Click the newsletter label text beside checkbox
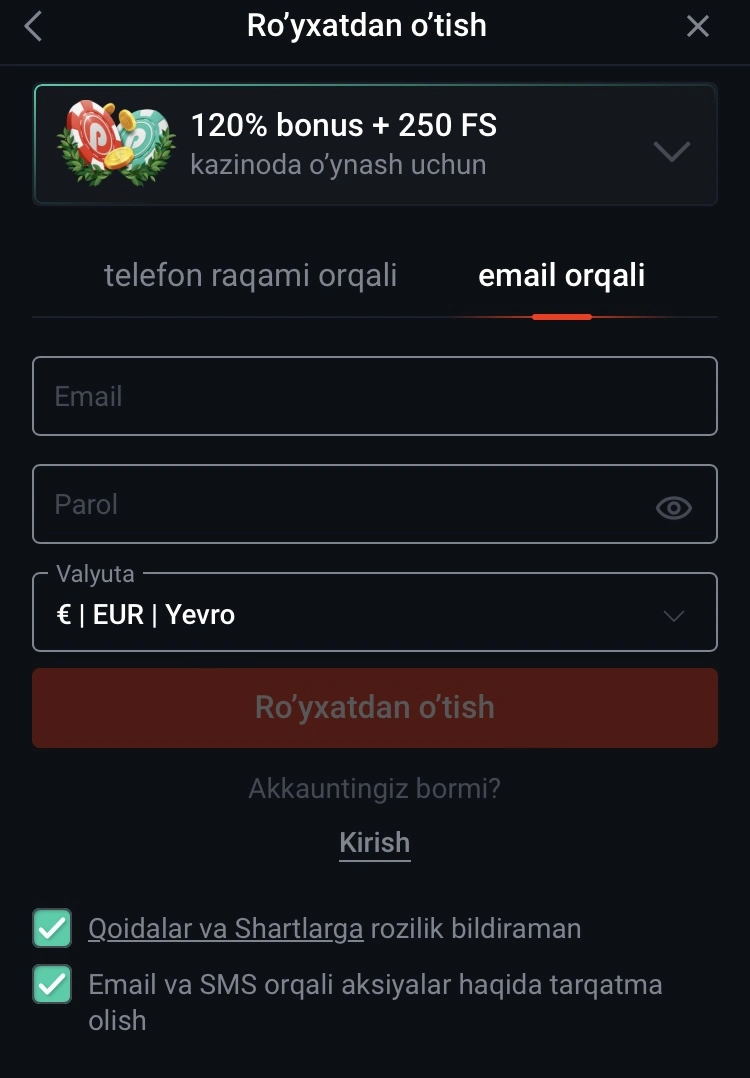Screen dimensions: 750x1078 click(x=375, y=1002)
